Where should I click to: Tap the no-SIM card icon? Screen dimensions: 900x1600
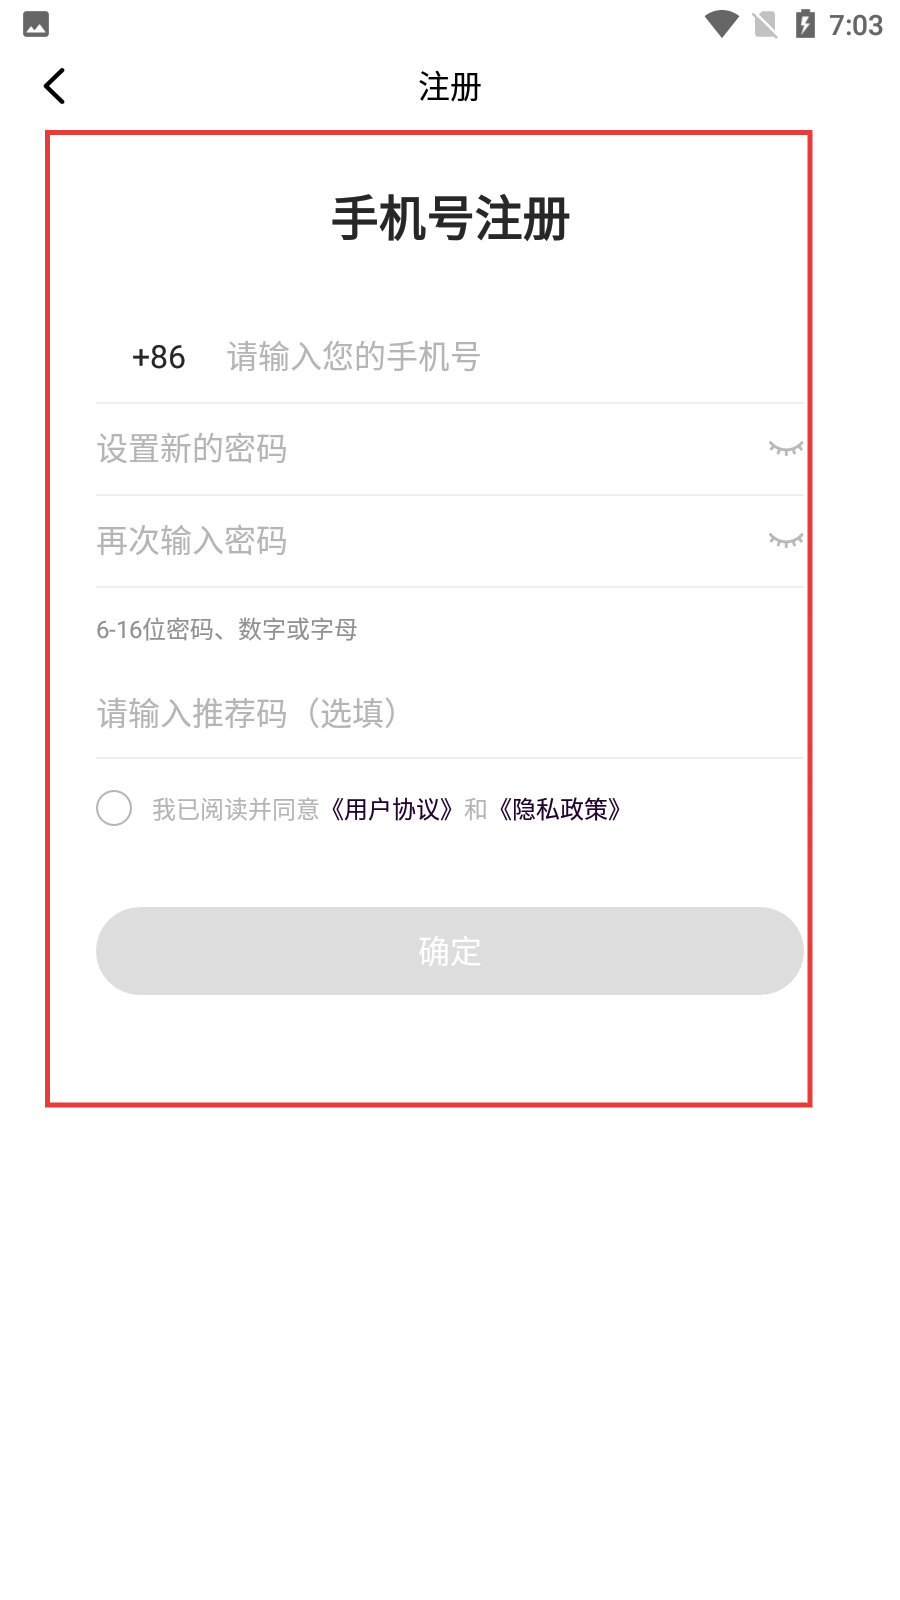click(x=765, y=24)
